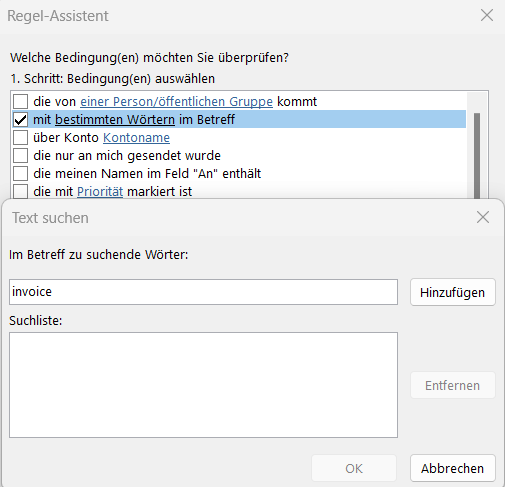The width and height of the screenshot is (505, 487).
Task: Toggle 'die mit Priorität markiert ist' checkbox
Action: click(20, 191)
